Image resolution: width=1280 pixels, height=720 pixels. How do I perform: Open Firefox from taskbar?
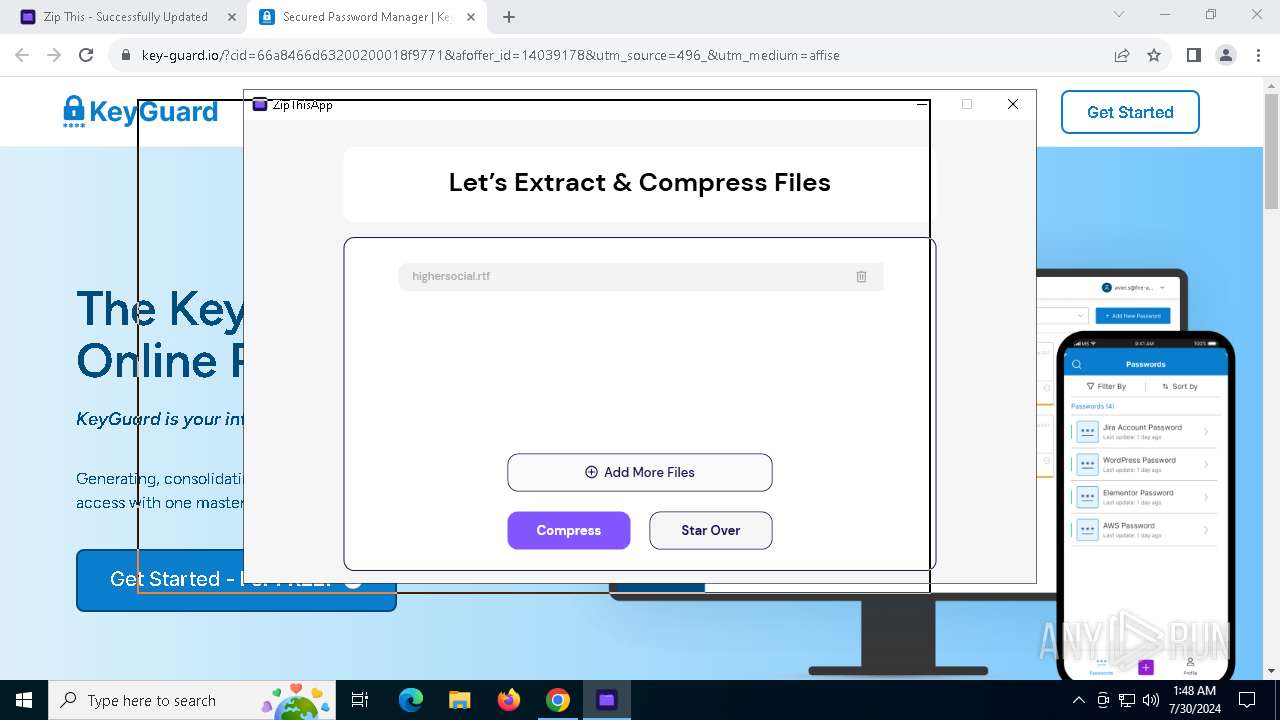pos(509,700)
